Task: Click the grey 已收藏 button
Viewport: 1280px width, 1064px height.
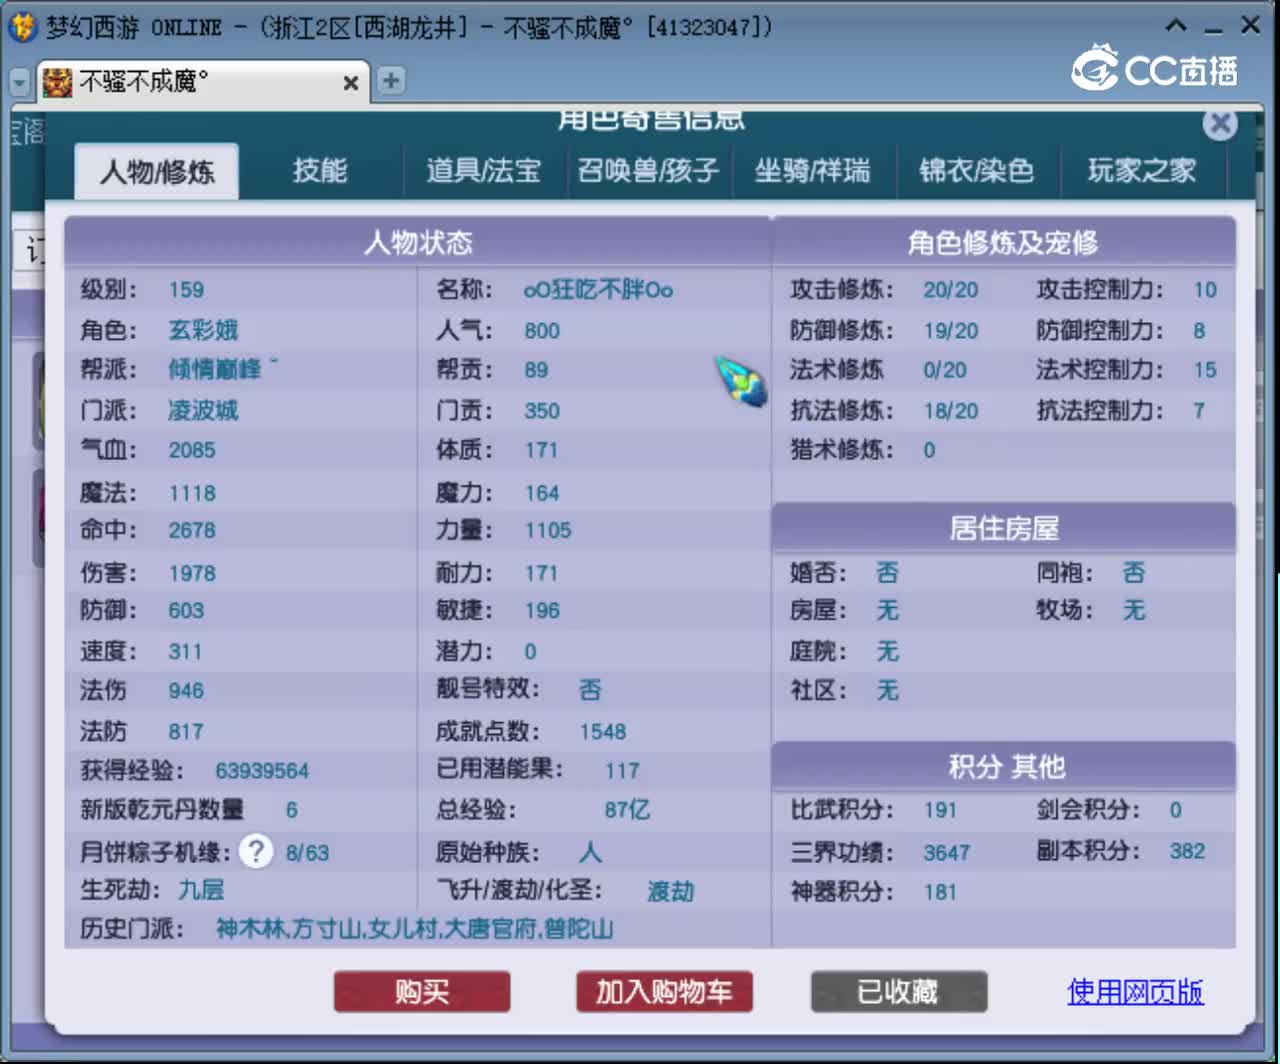Action: pos(899,992)
